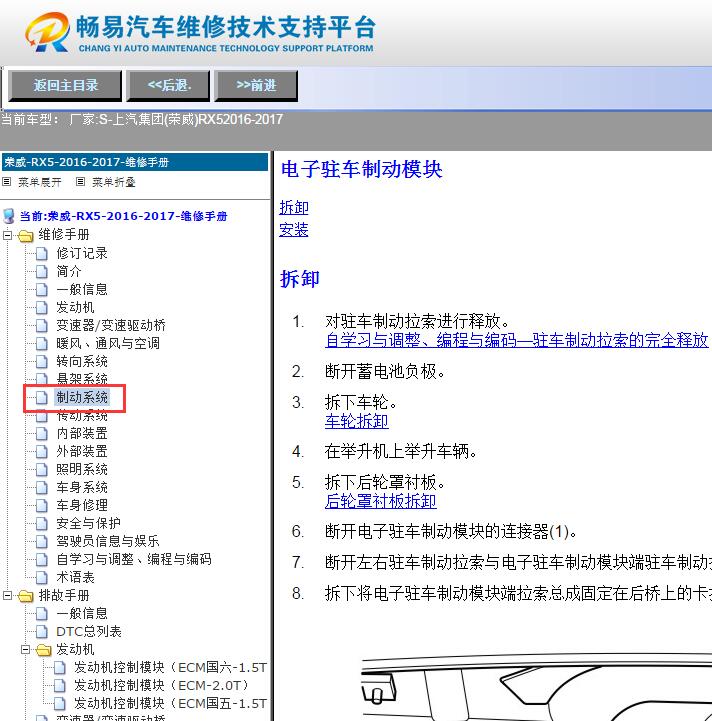Jump to the 安装 section link
The height and width of the screenshot is (721, 712).
click(294, 229)
